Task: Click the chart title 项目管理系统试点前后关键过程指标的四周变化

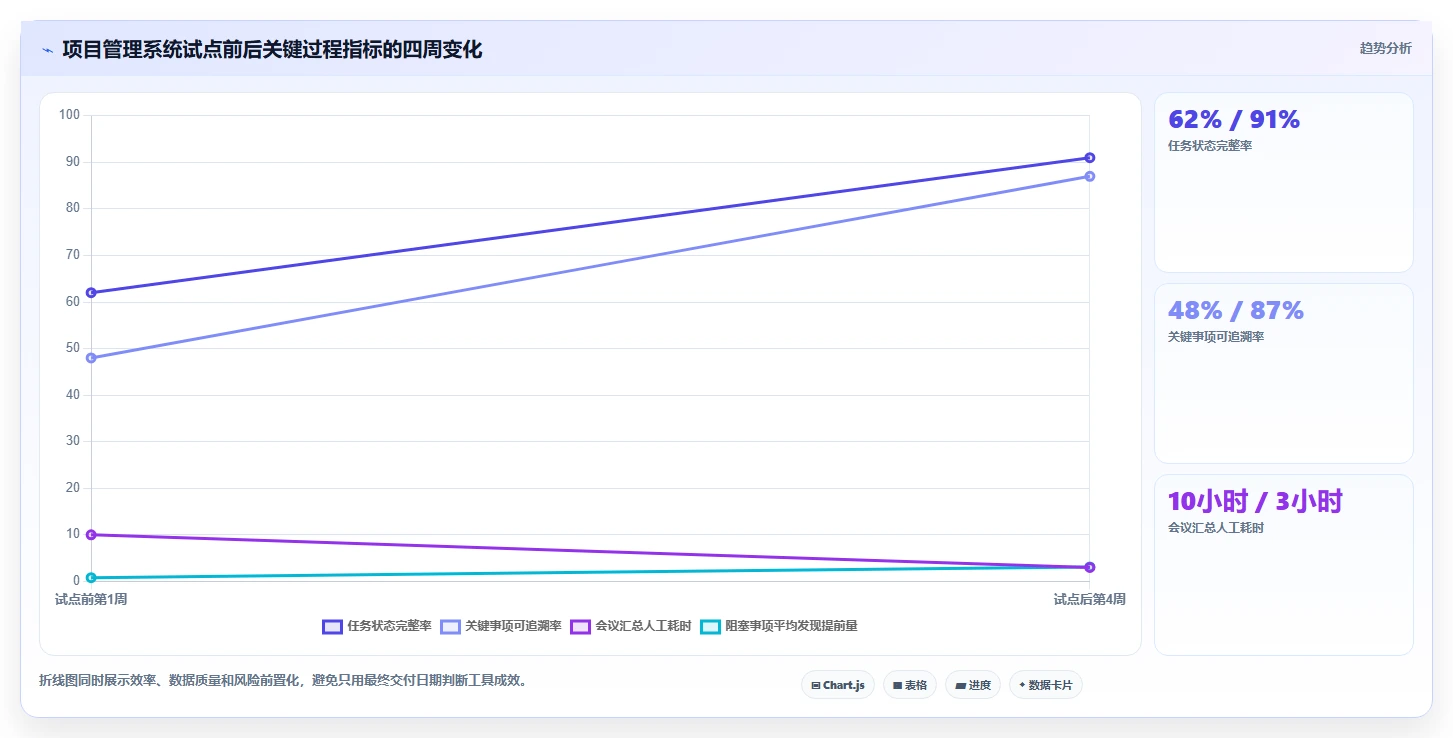Action: point(272,49)
